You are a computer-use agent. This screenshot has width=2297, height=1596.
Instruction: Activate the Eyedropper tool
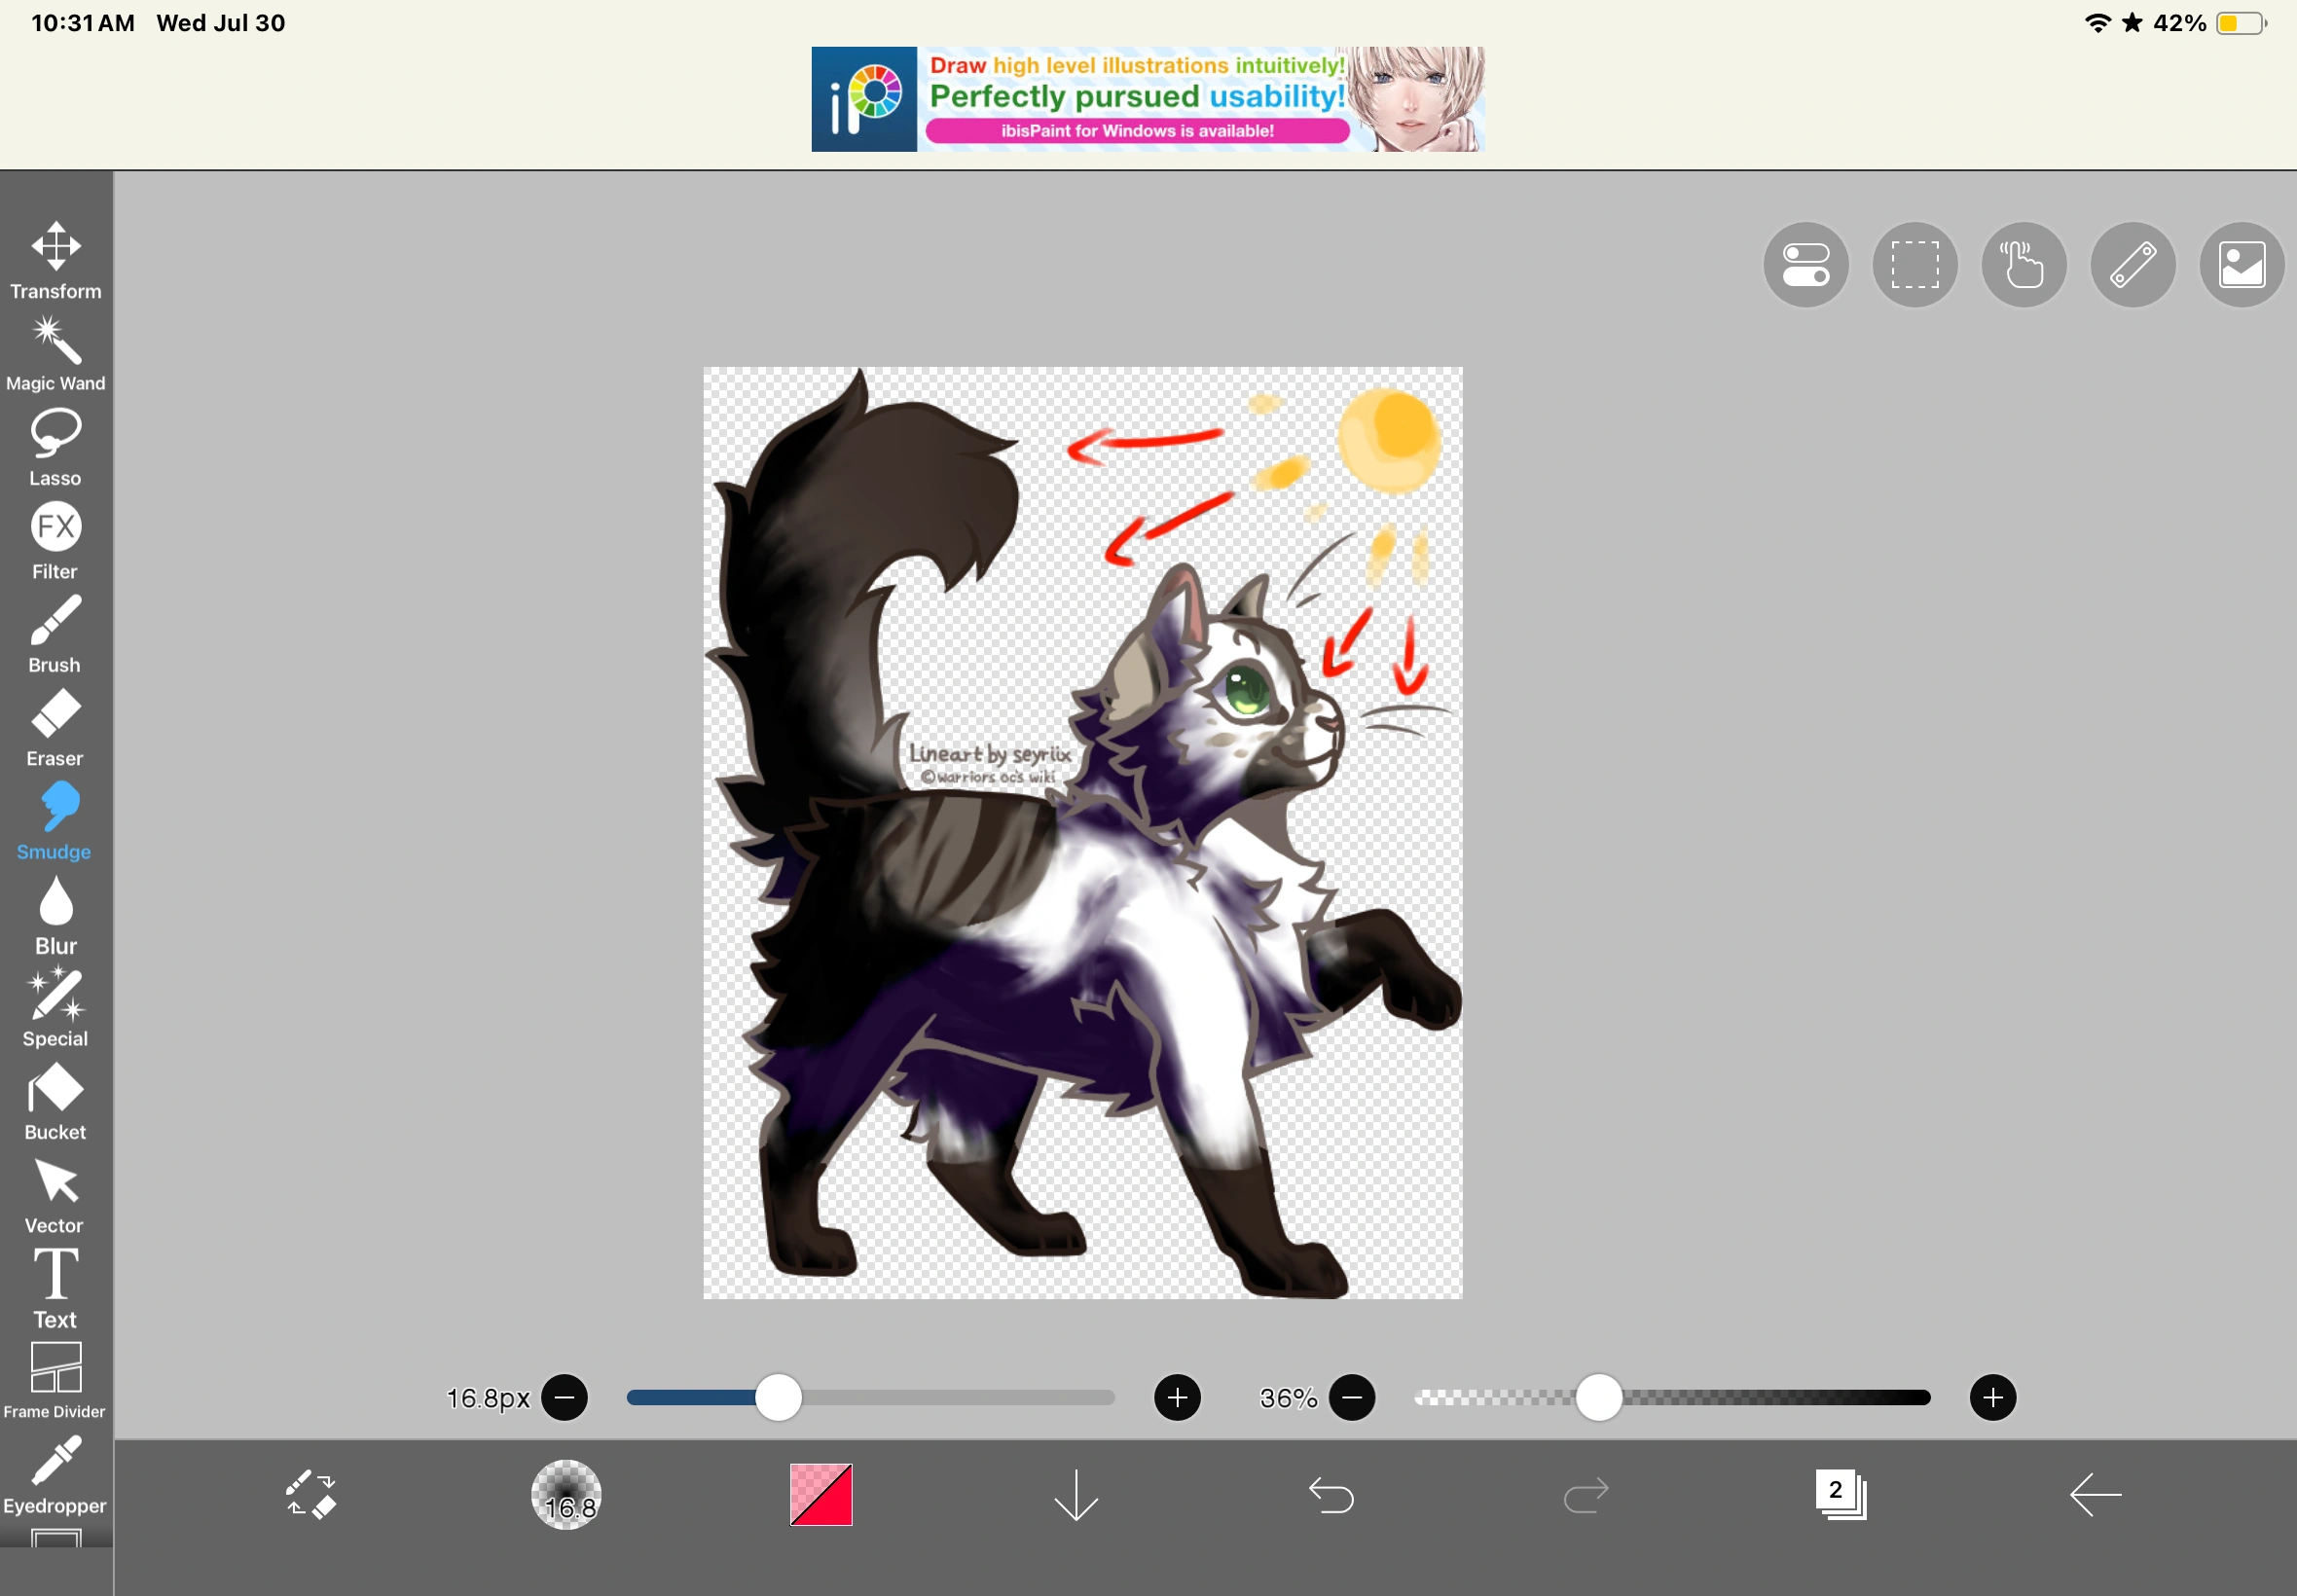[x=56, y=1474]
